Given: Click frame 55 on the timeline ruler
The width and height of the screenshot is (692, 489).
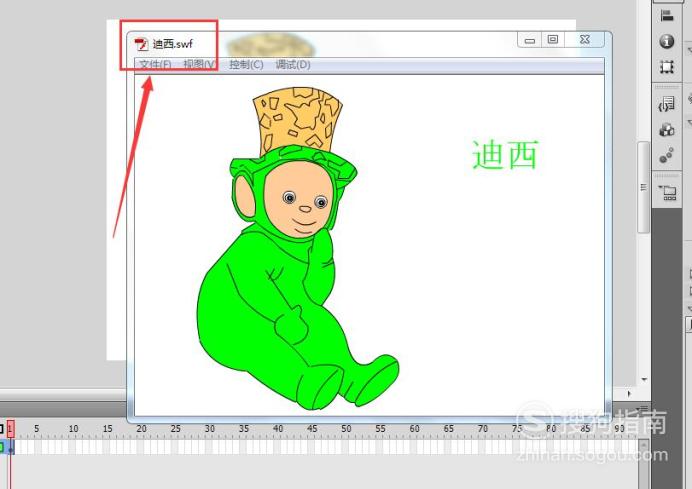Looking at the screenshot, I should coord(380,429).
